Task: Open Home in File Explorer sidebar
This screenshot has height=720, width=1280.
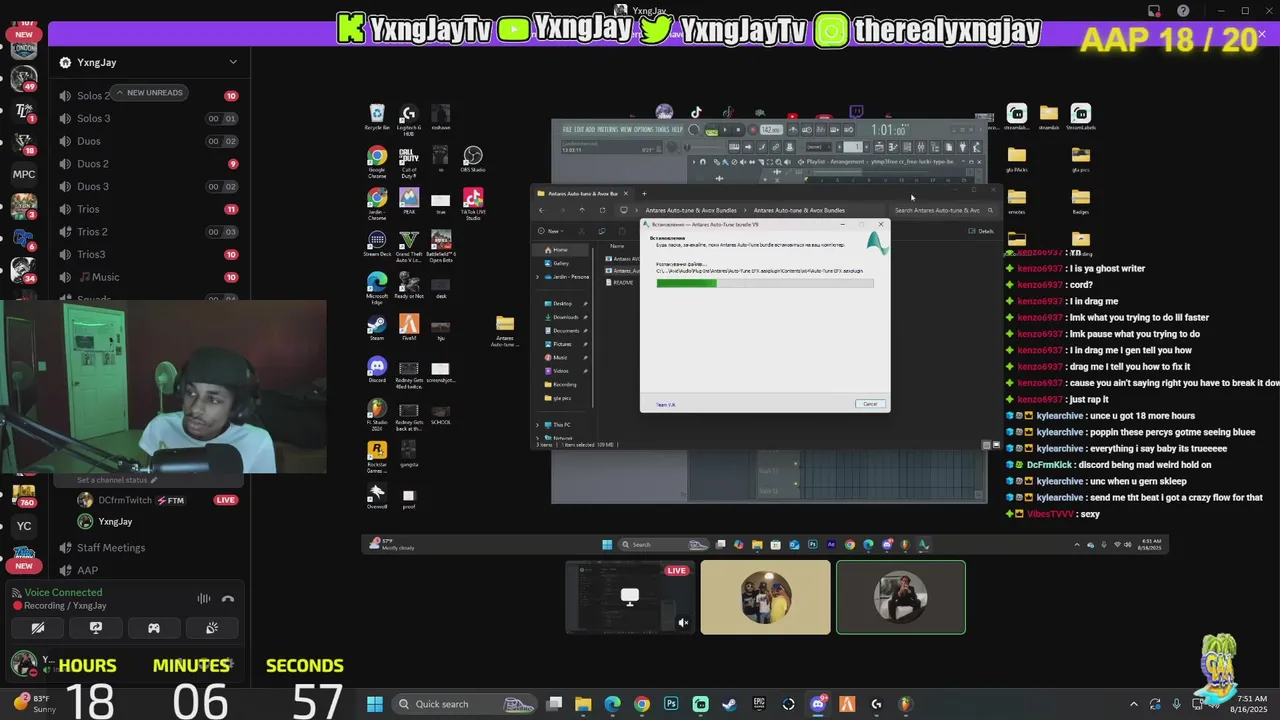Action: click(x=562, y=250)
